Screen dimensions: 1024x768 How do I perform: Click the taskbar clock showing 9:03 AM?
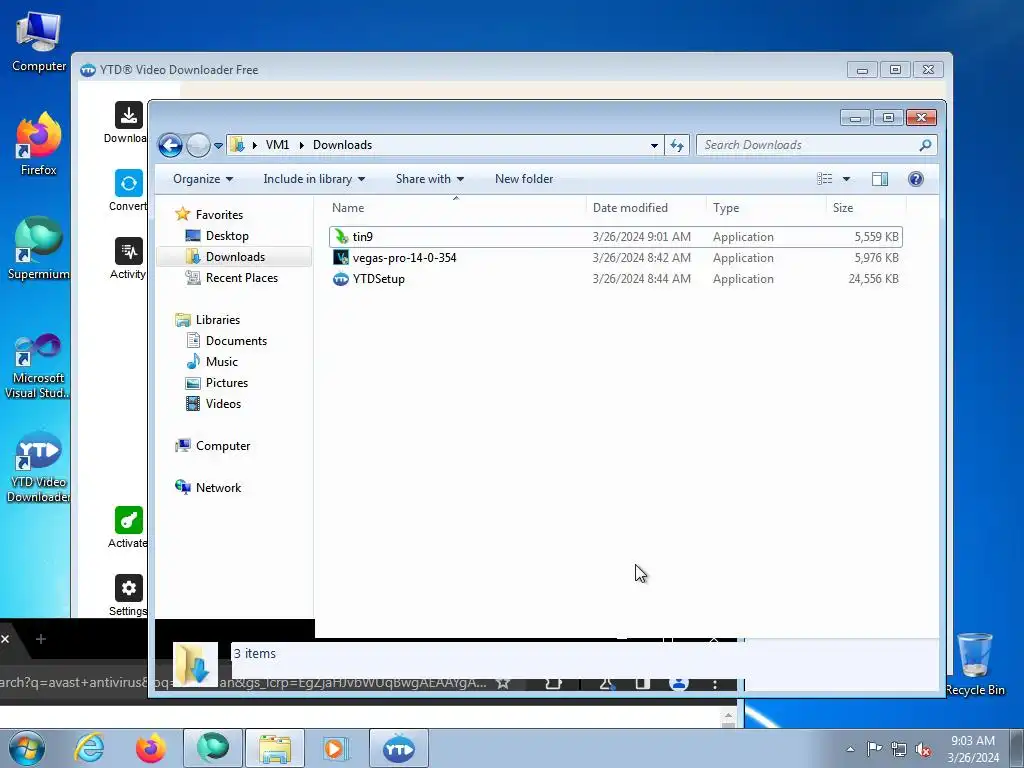pos(973,749)
